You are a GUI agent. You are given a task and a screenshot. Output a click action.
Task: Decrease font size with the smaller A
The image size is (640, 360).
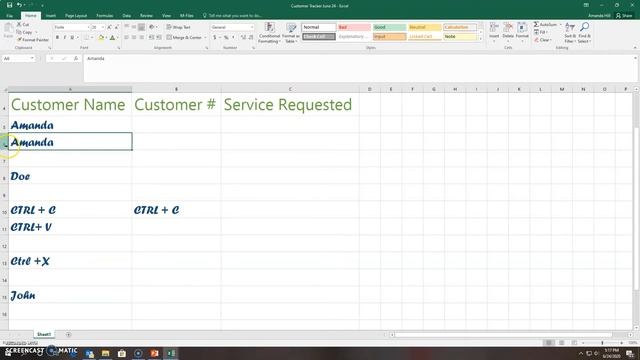[x=116, y=27]
